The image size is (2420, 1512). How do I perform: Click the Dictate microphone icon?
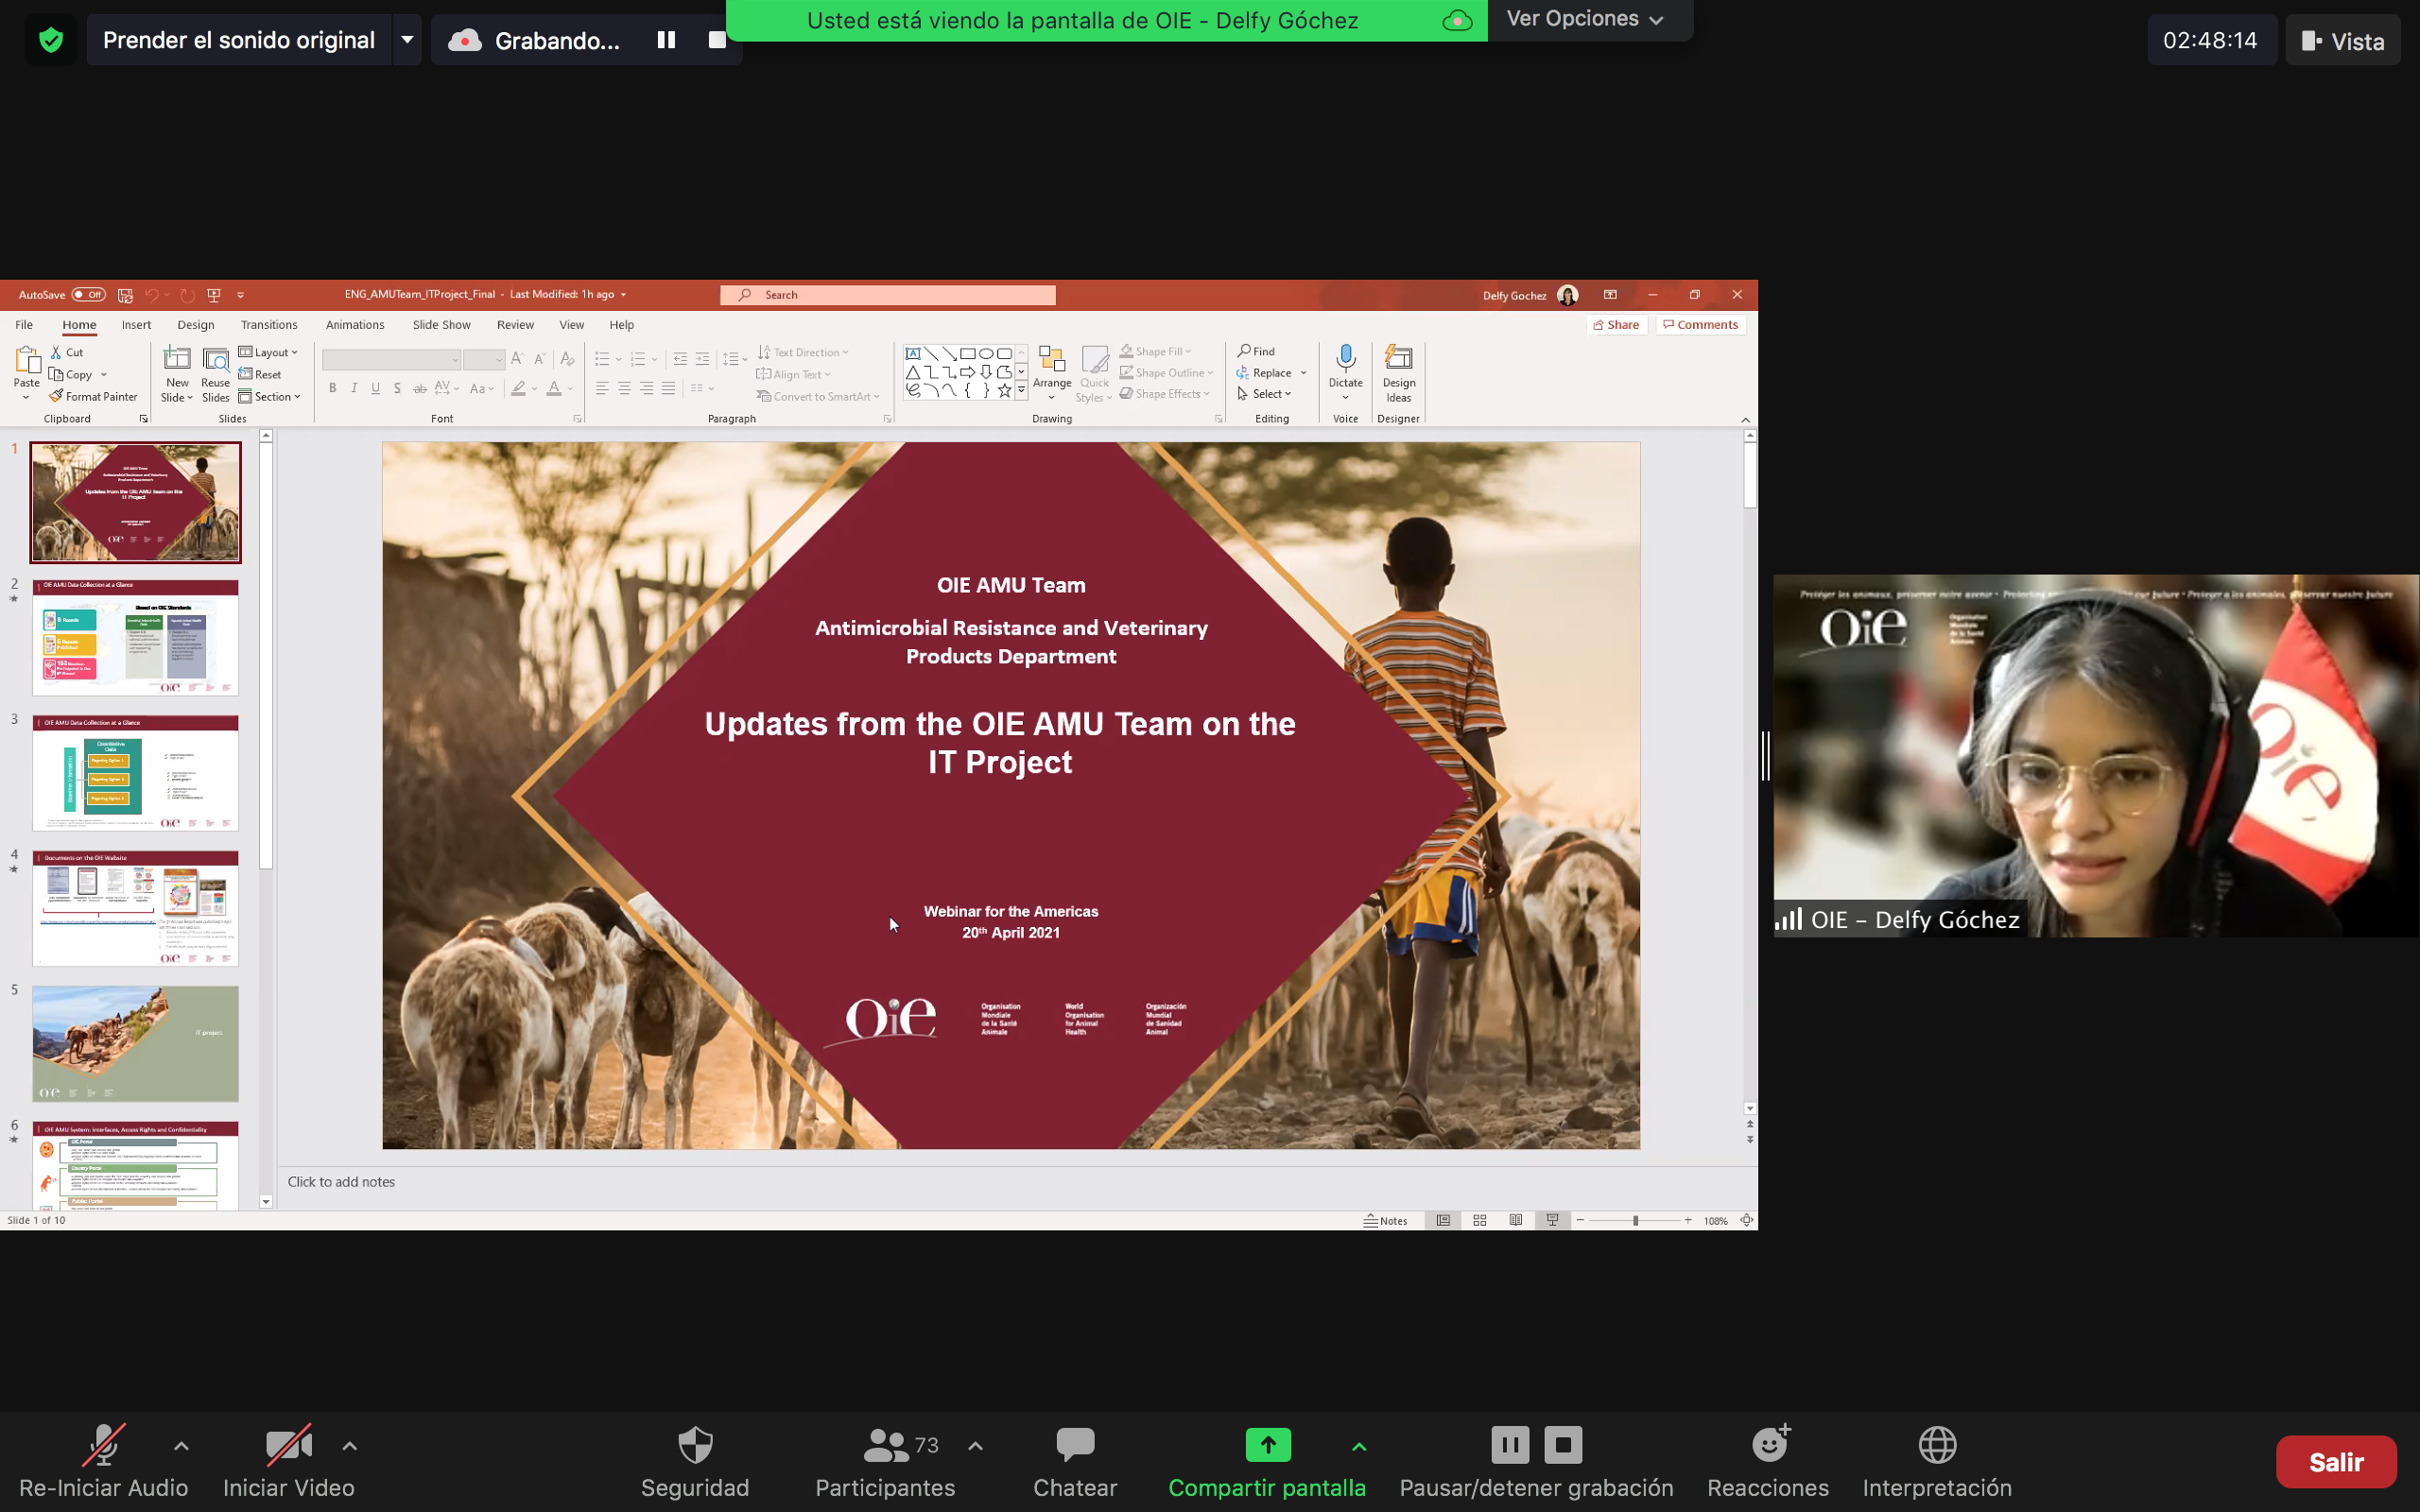[1345, 360]
